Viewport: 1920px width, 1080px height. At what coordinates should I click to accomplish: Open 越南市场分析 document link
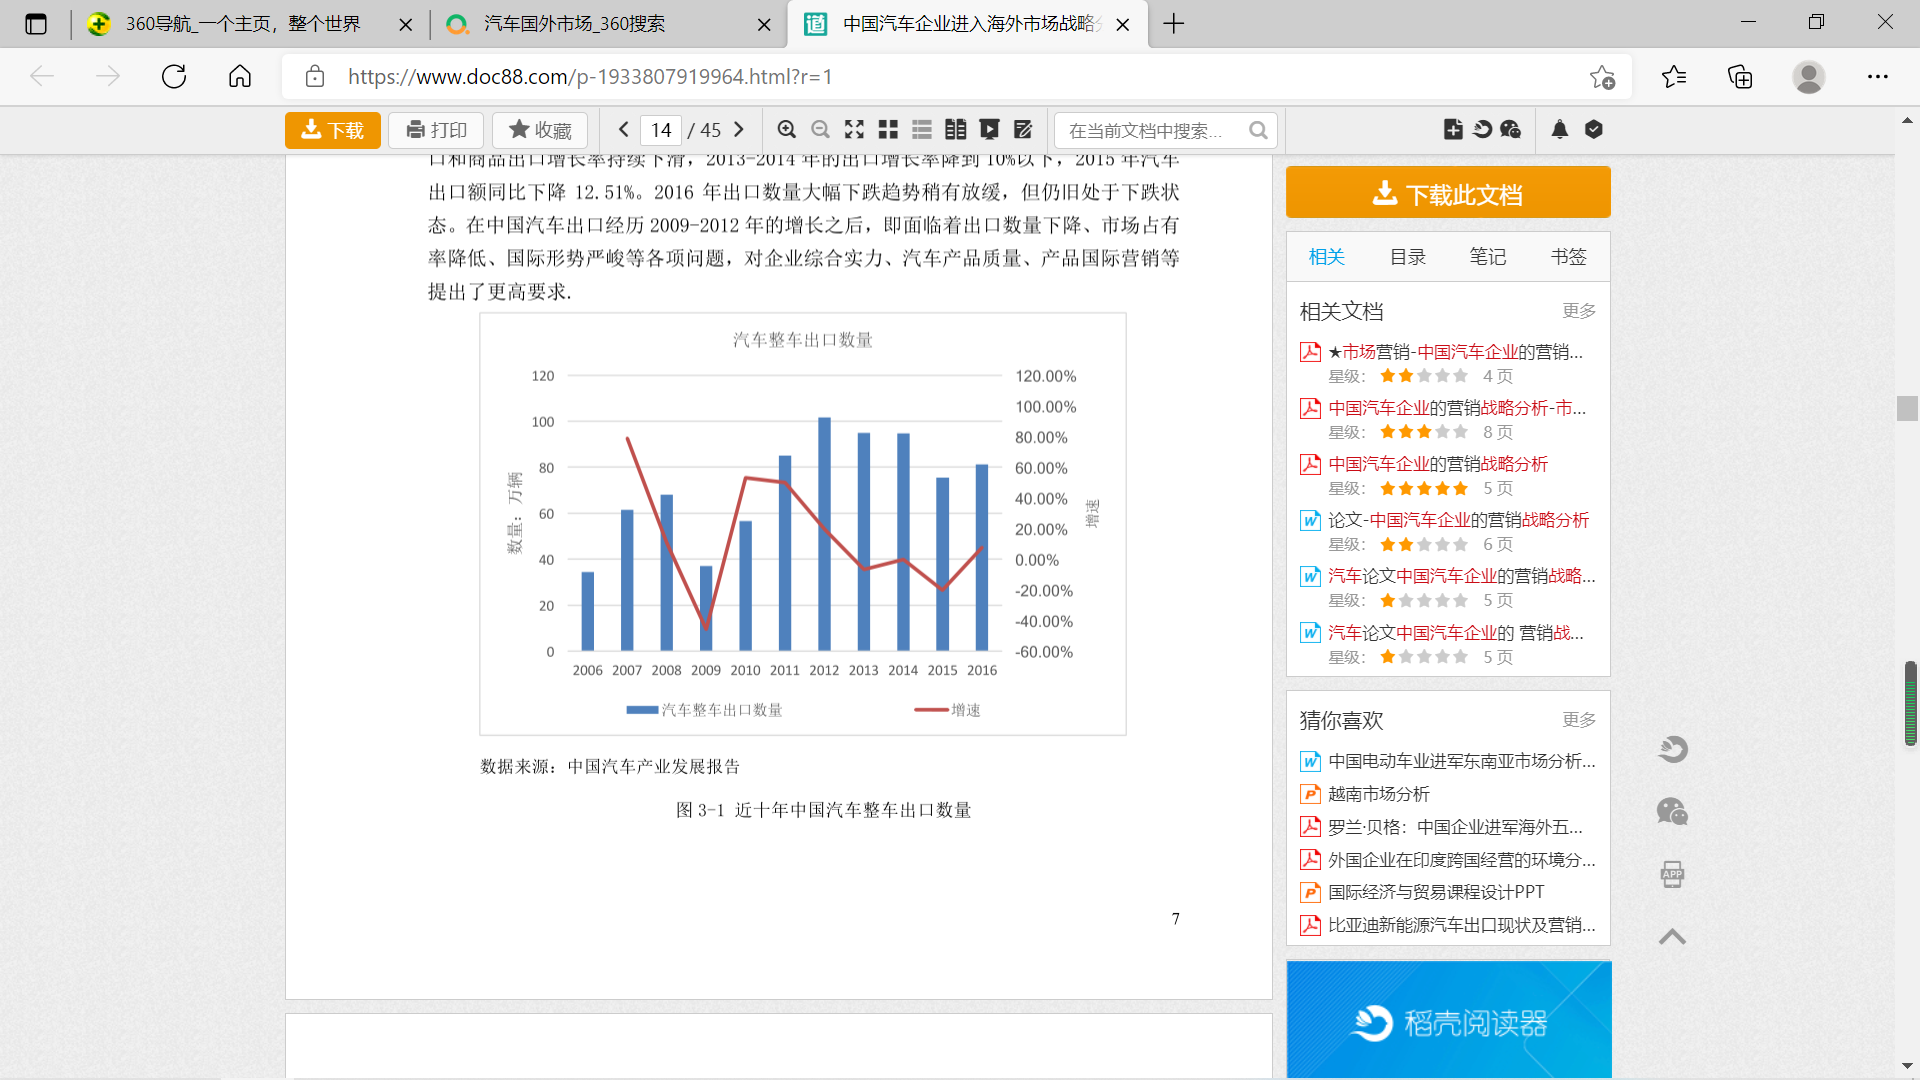click(1378, 794)
